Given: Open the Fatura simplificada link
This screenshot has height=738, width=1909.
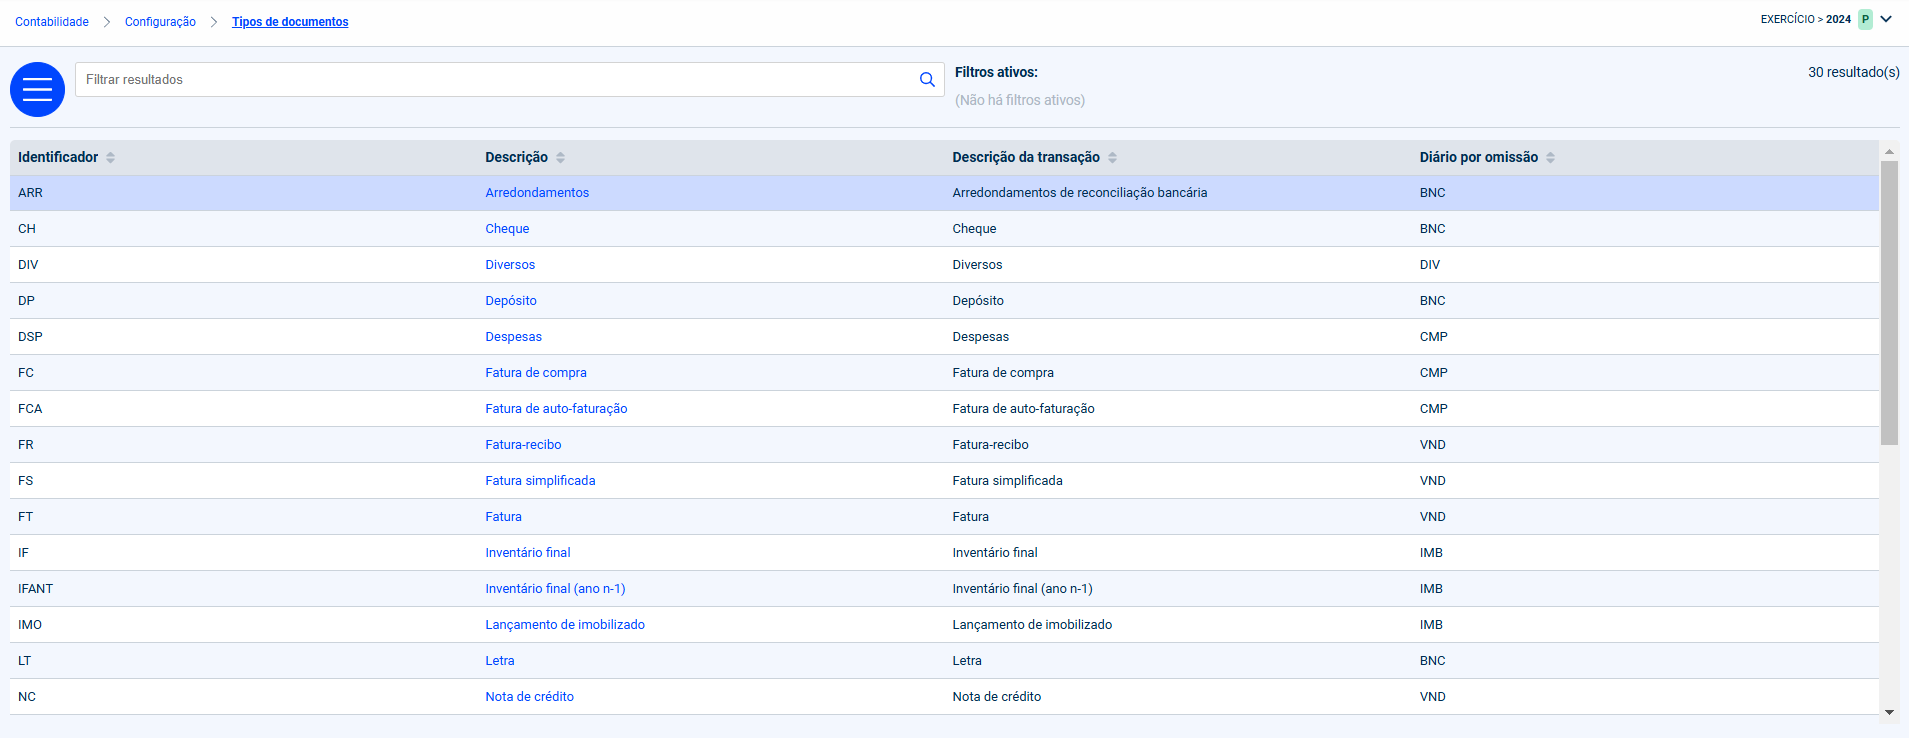Looking at the screenshot, I should 540,481.
